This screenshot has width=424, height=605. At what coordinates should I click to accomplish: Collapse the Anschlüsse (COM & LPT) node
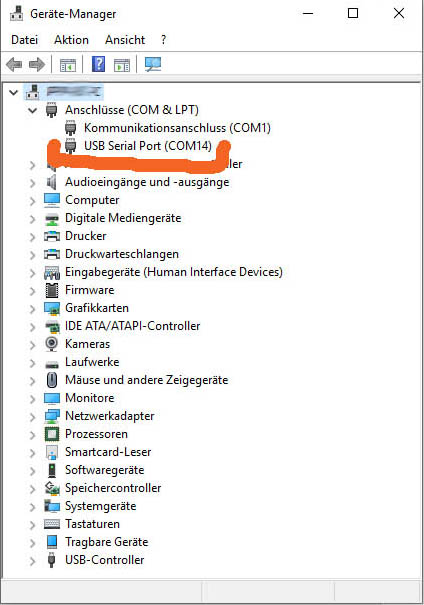coord(32,110)
